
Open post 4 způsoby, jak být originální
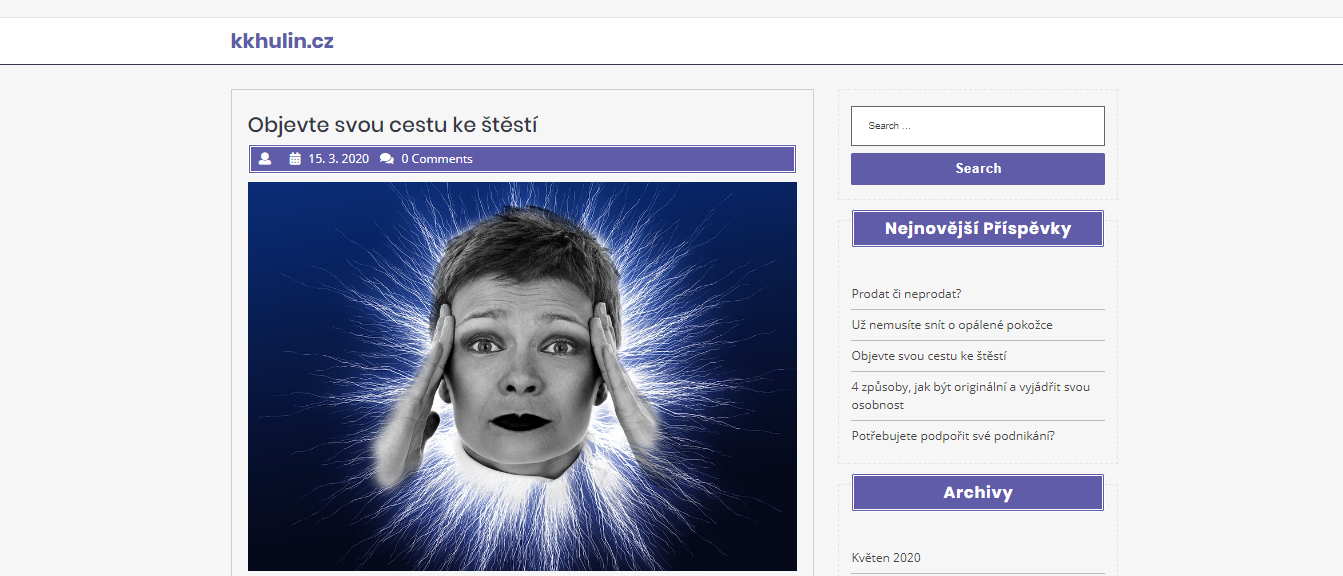(971, 395)
